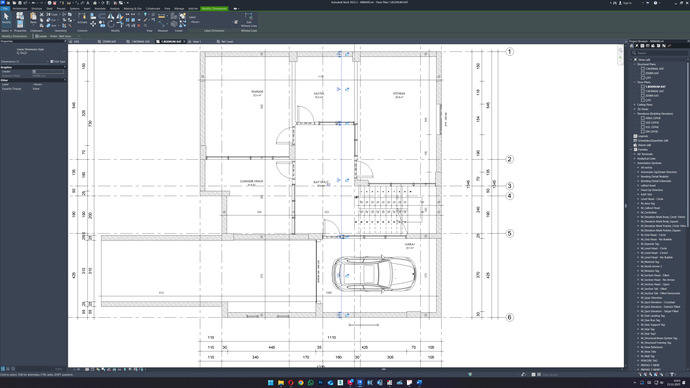Click Edit Type button in Properties
Viewport: 690px width, 388px height.
coord(58,62)
